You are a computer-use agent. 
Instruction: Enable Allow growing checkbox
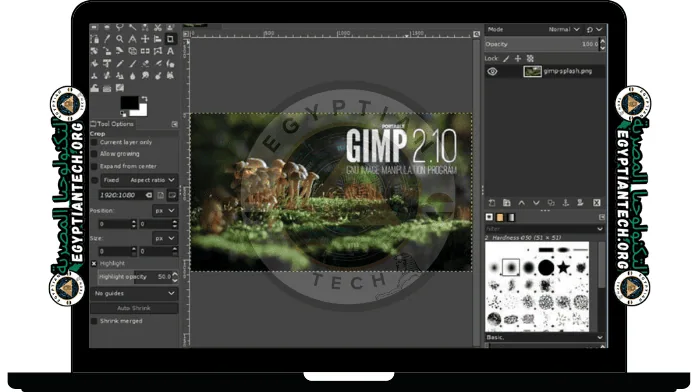point(94,154)
